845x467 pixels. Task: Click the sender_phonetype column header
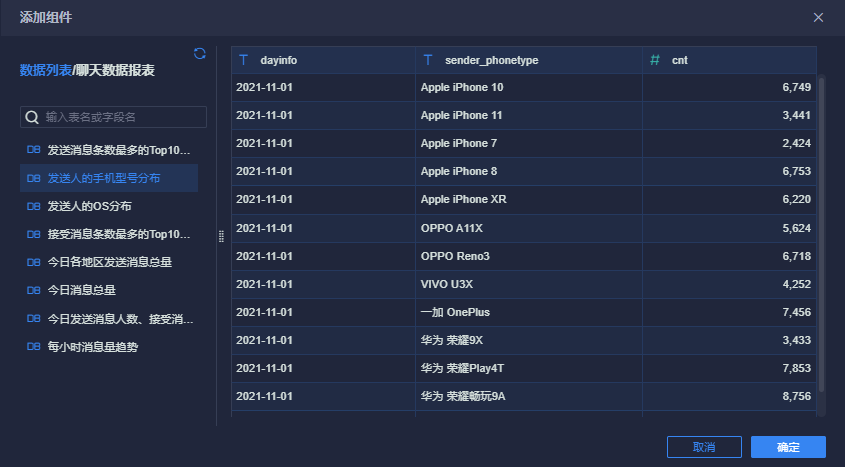point(529,60)
